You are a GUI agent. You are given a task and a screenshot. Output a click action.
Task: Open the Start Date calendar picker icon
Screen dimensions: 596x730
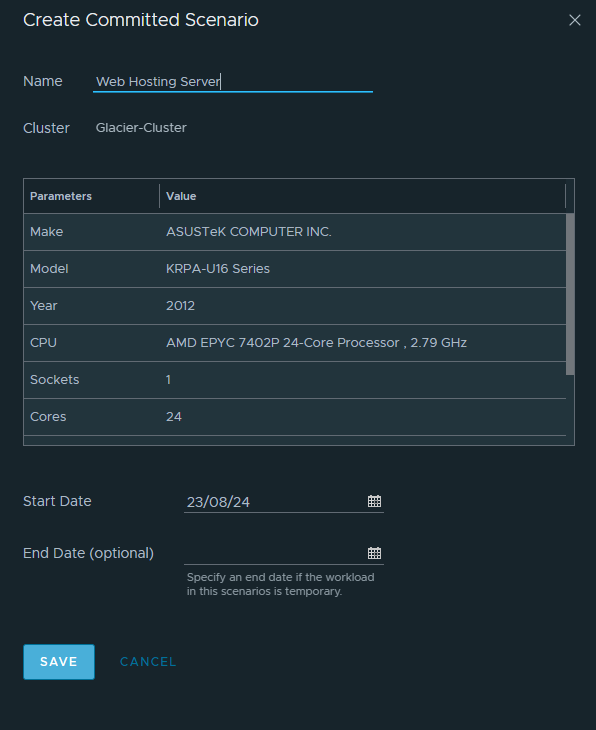tap(374, 501)
